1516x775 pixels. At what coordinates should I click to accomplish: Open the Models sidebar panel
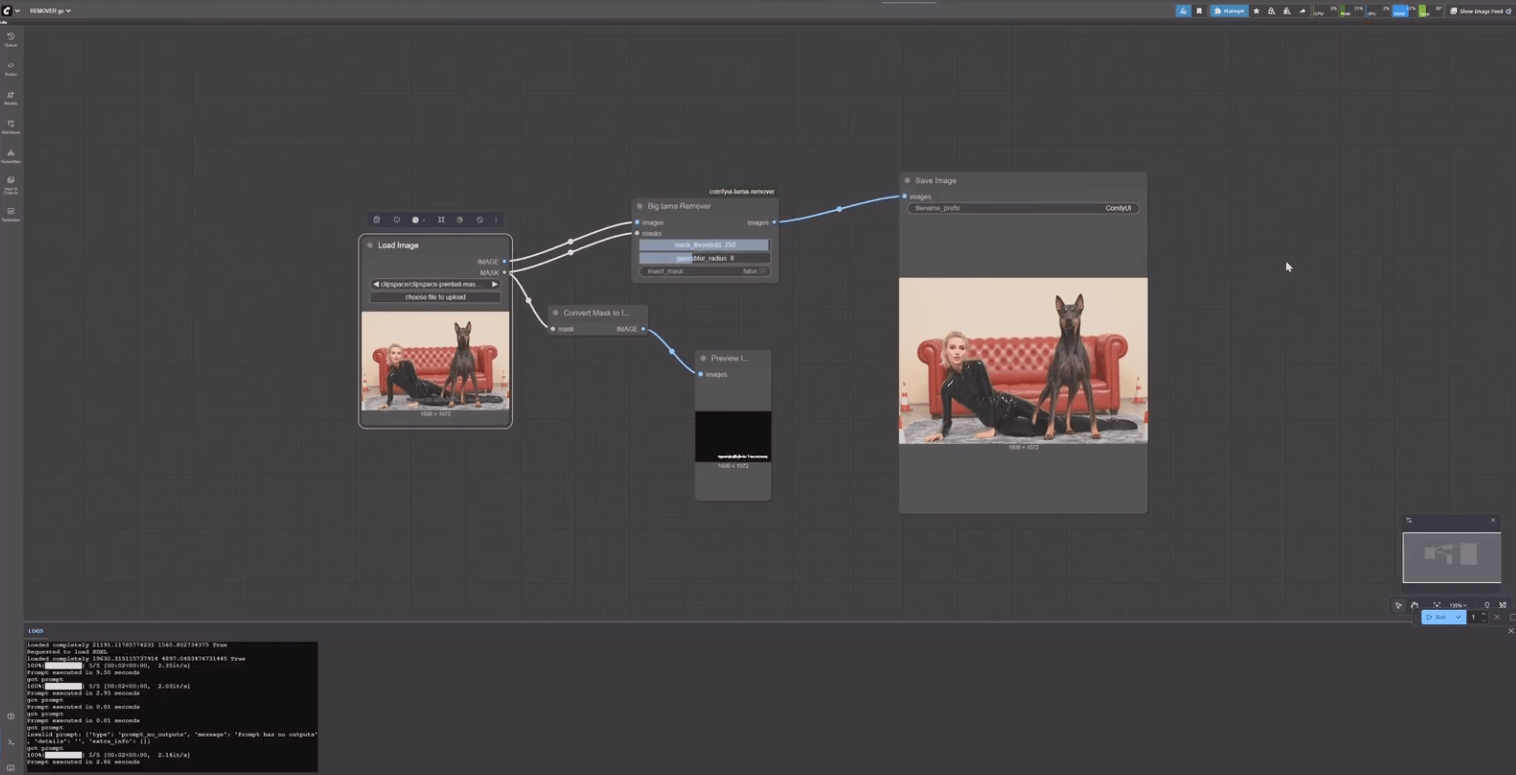click(11, 97)
